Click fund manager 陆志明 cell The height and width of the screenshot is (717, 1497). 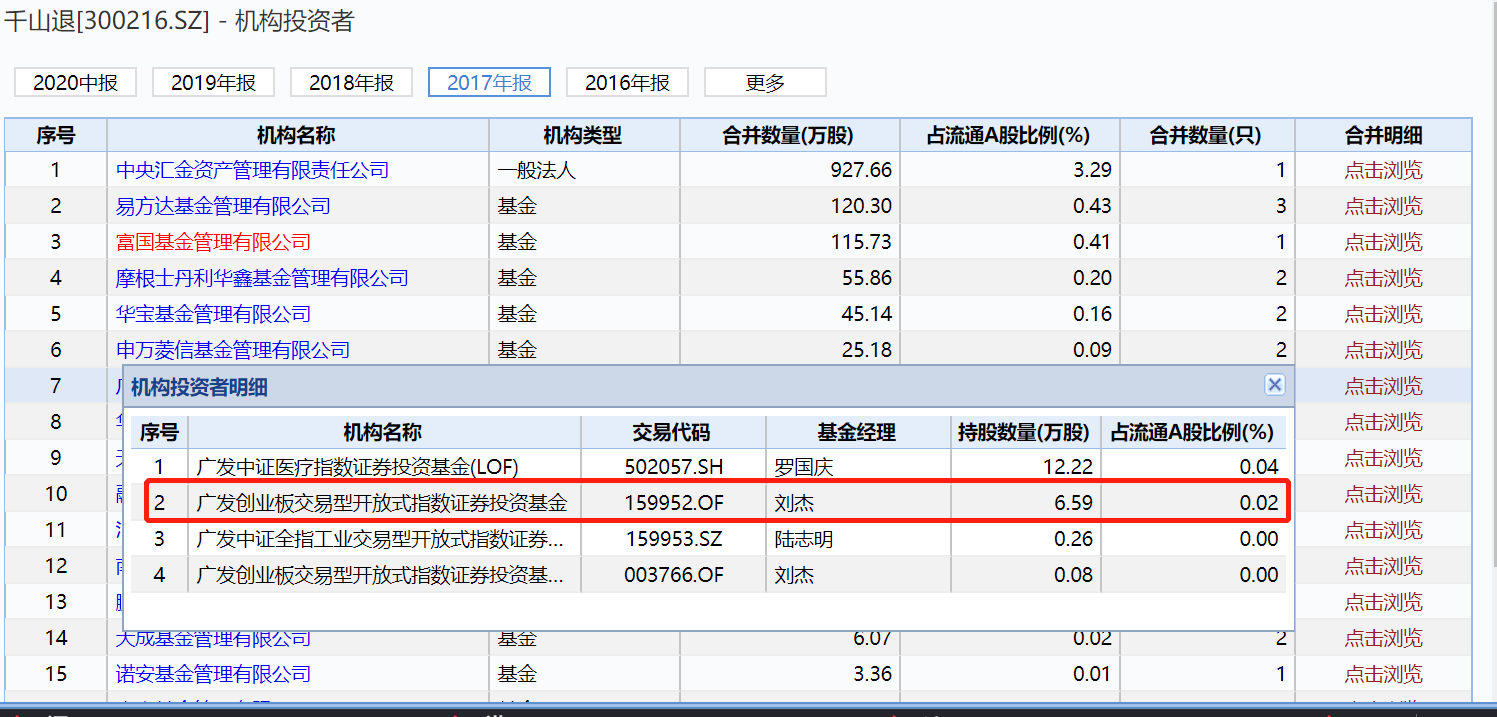click(x=858, y=538)
